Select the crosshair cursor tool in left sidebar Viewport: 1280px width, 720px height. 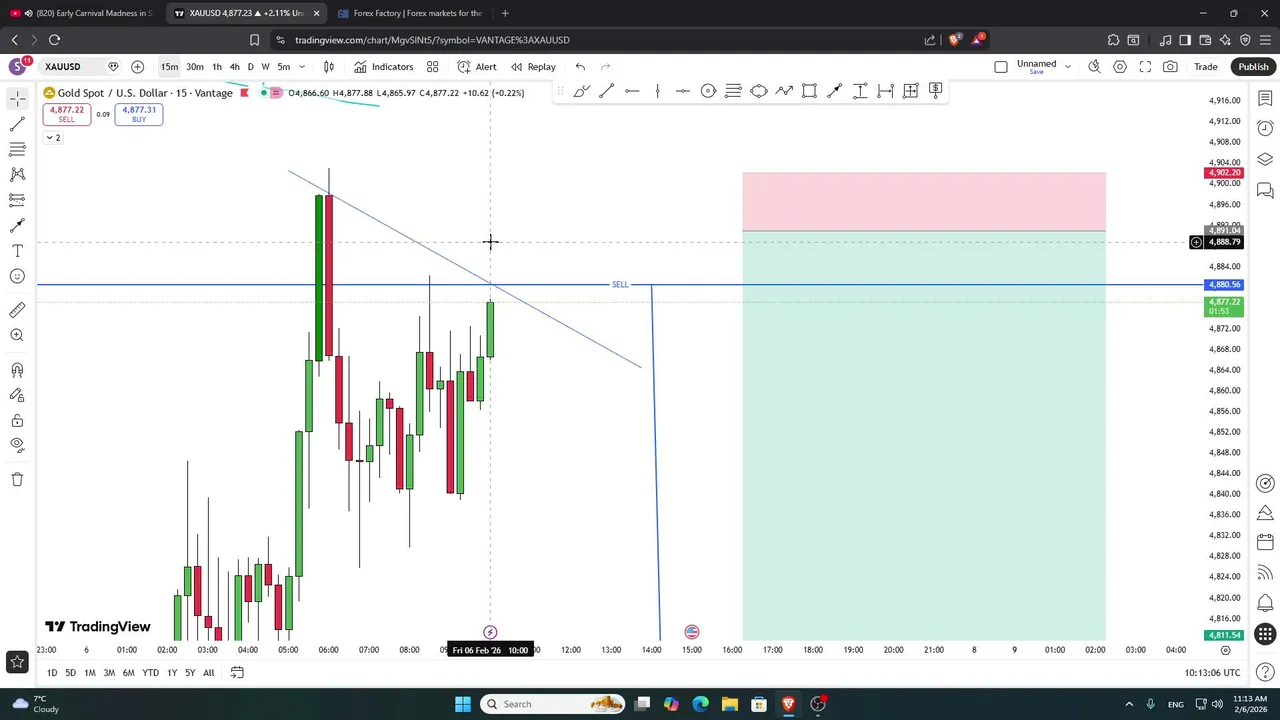click(x=17, y=98)
